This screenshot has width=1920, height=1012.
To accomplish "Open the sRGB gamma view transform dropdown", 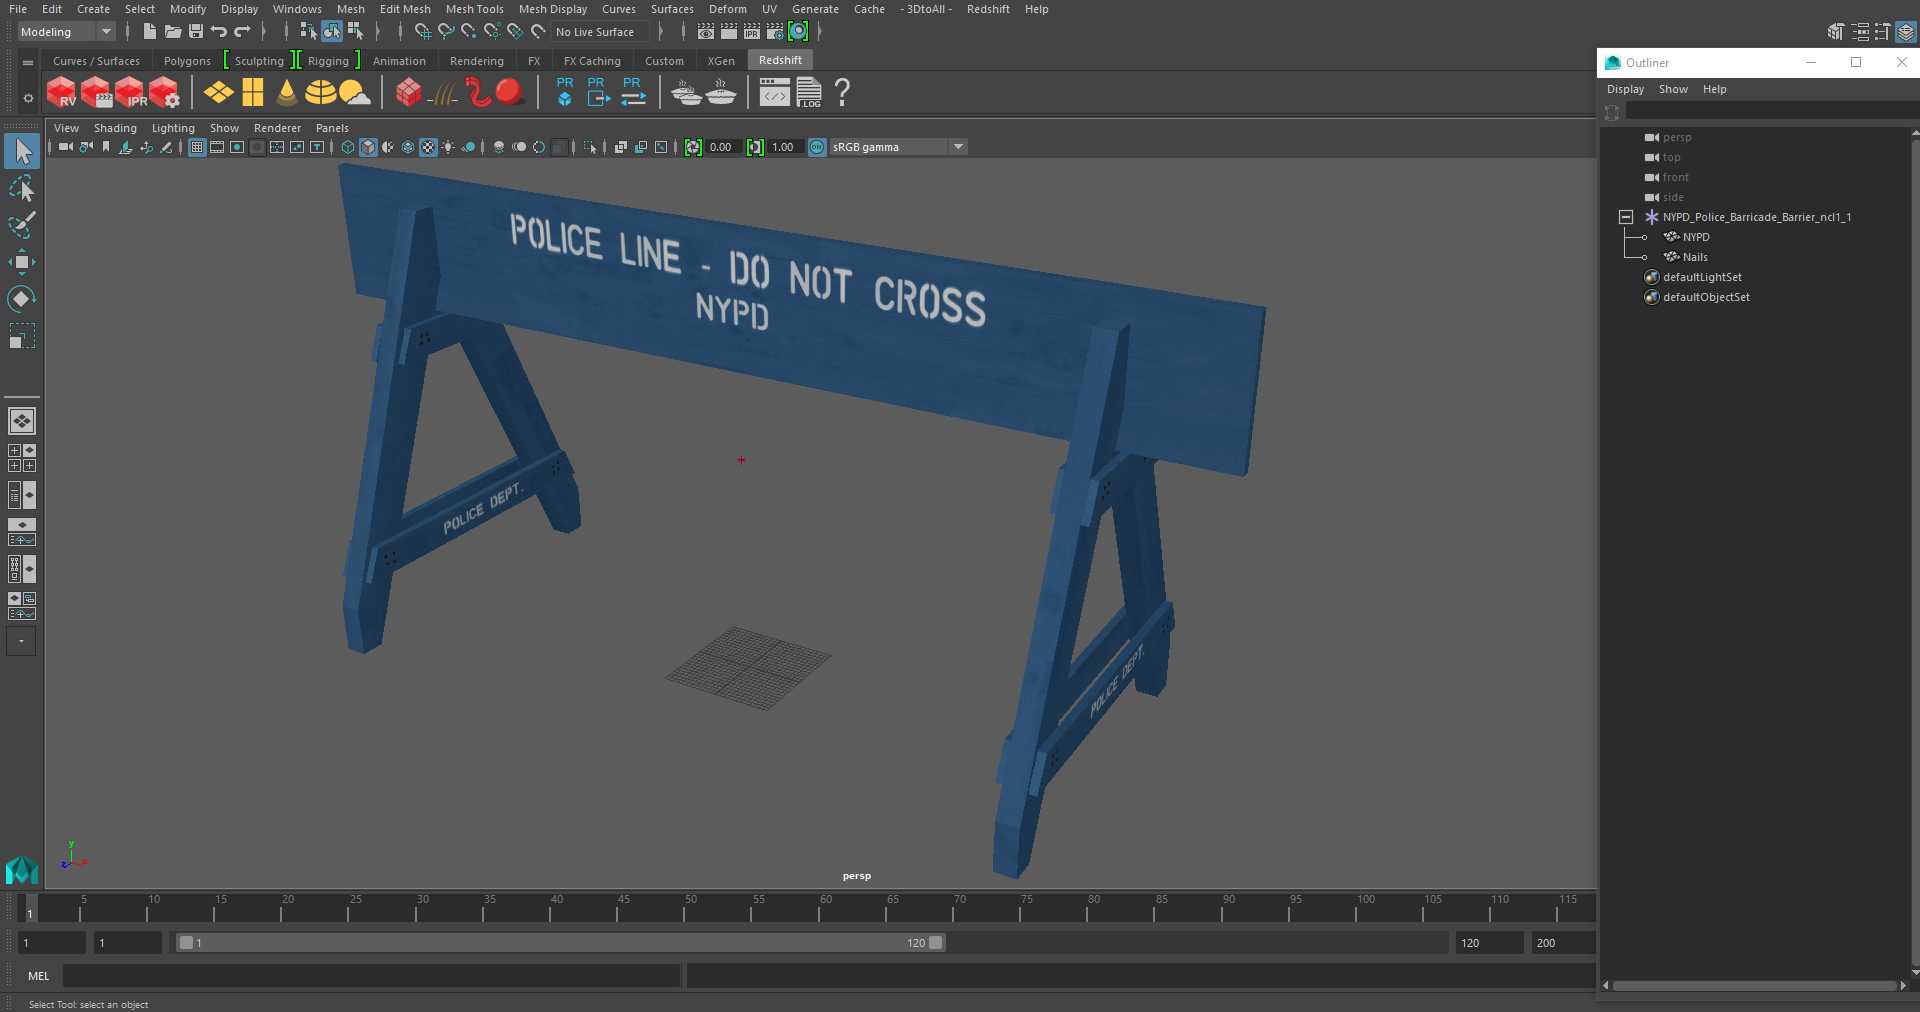I will click(898, 147).
